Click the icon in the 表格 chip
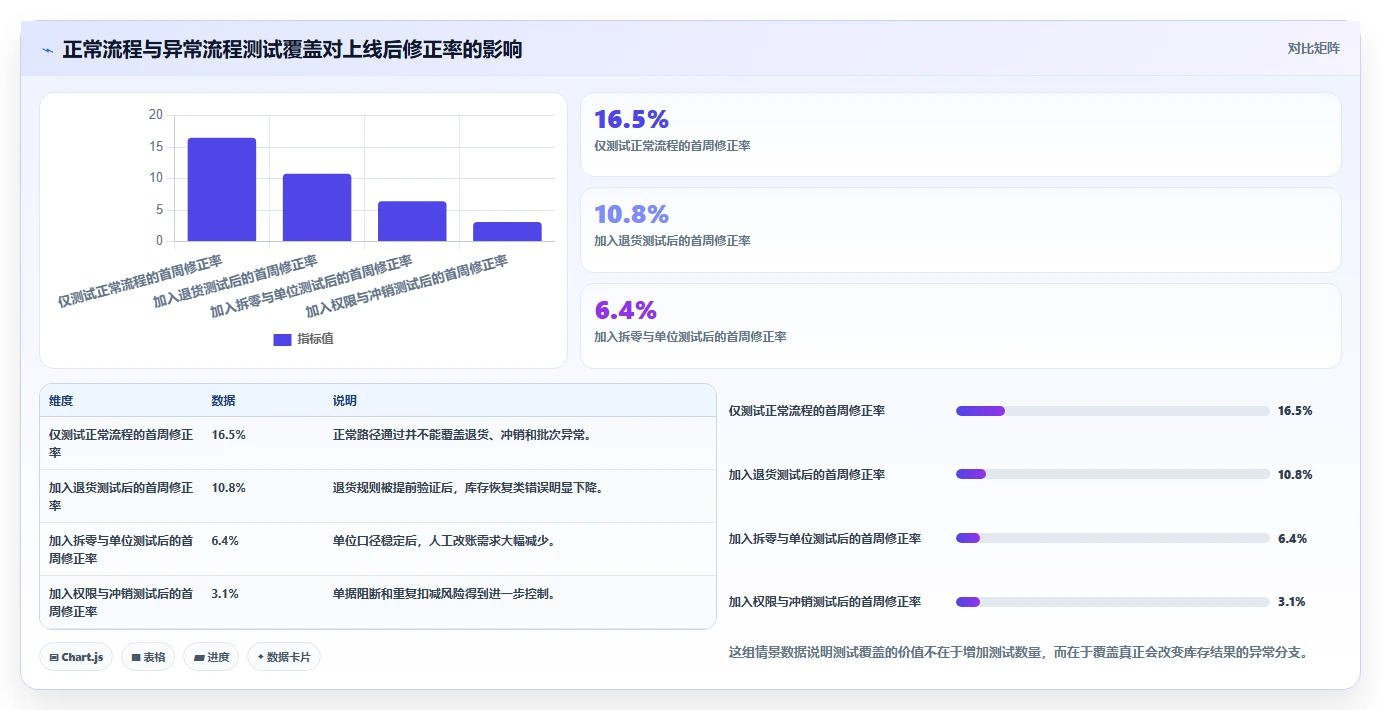The height and width of the screenshot is (710, 1381). [136, 658]
